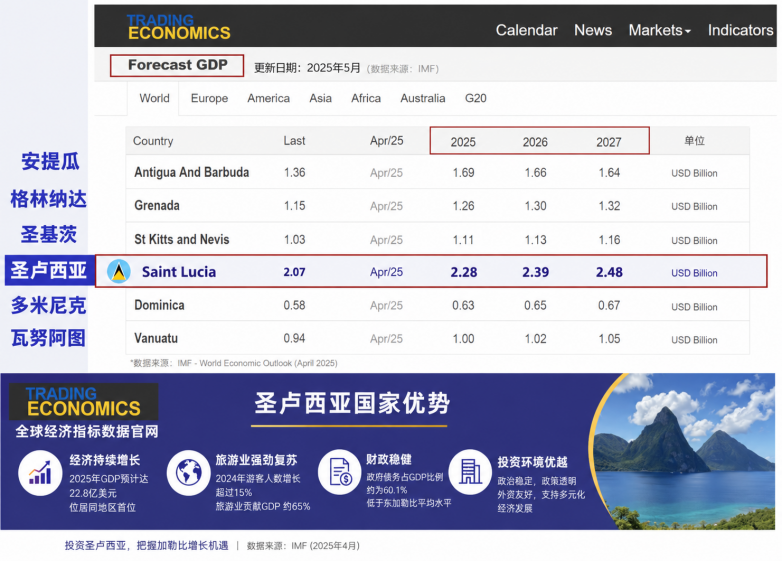Screen dimensions: 782x561
Task: Click Vanuatu's 2025 value 1.00
Action: coord(463,339)
